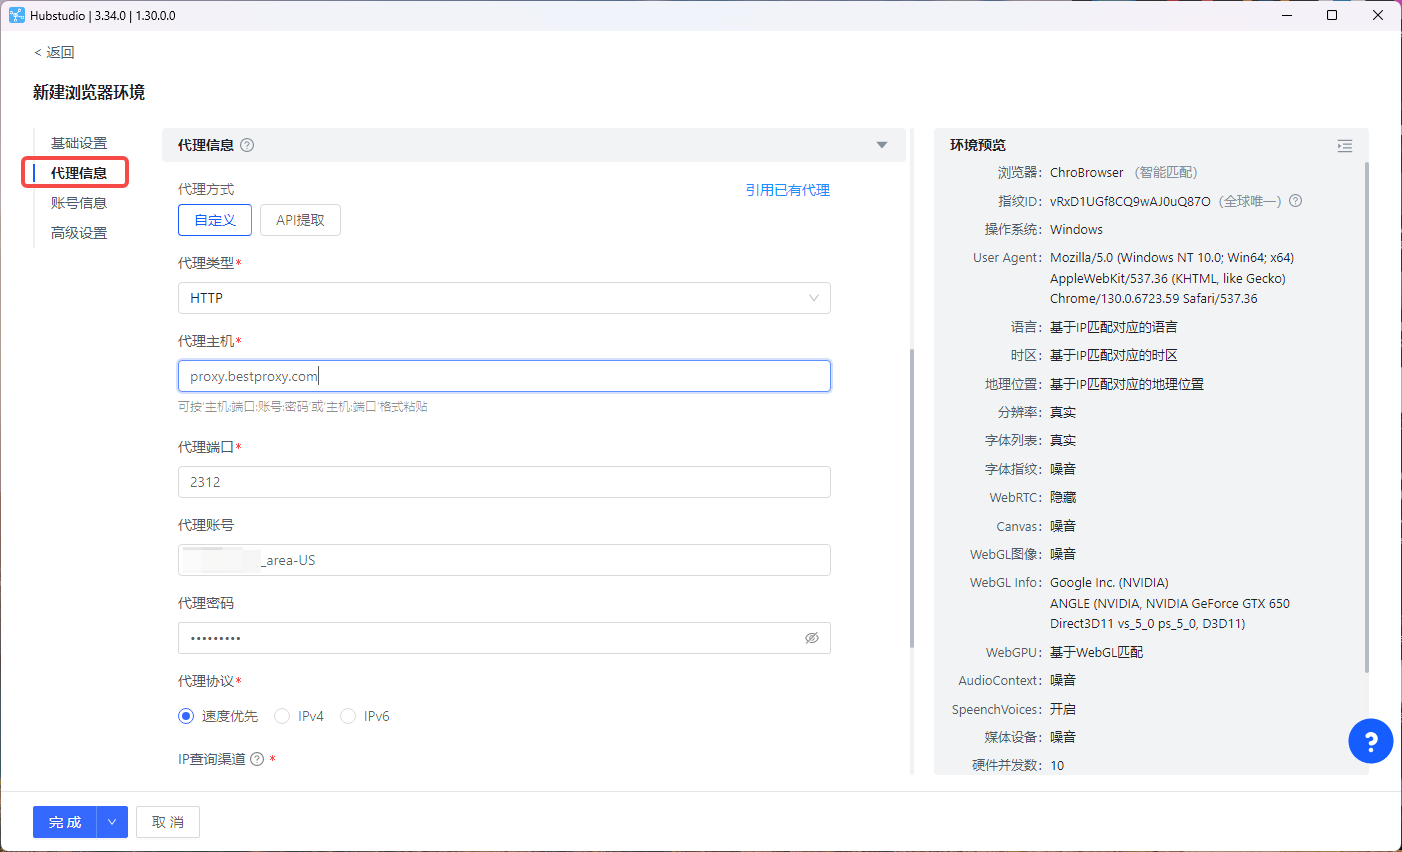Maximize the Hubstudio window

pos(1332,15)
